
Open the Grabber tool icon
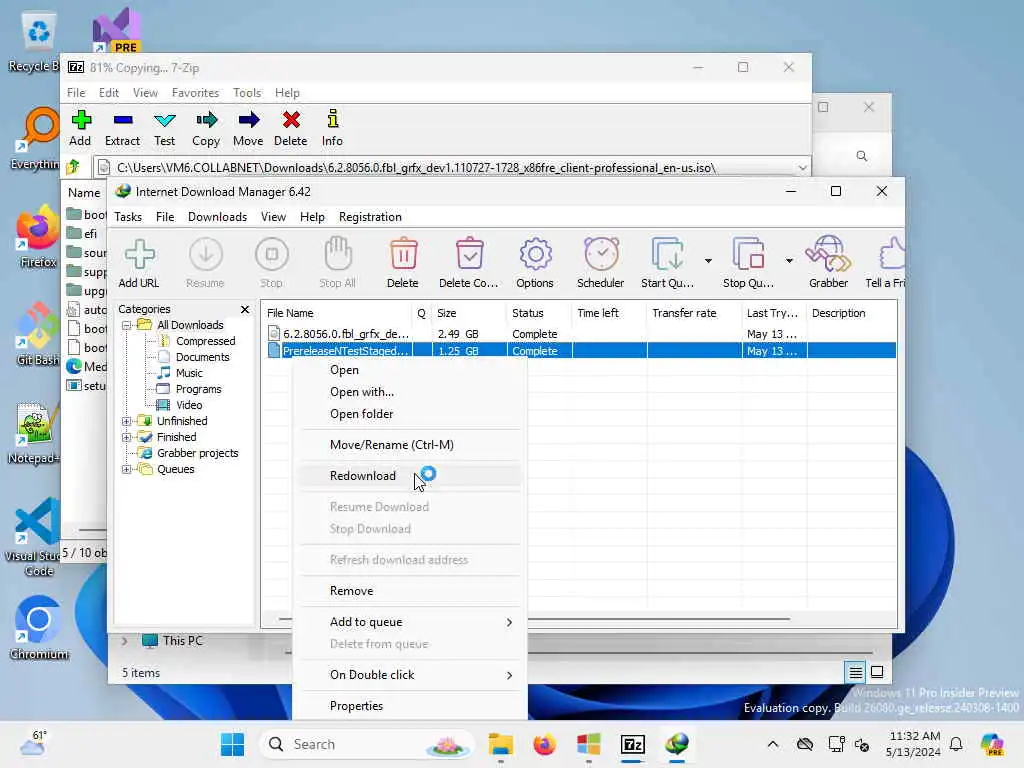tap(828, 263)
